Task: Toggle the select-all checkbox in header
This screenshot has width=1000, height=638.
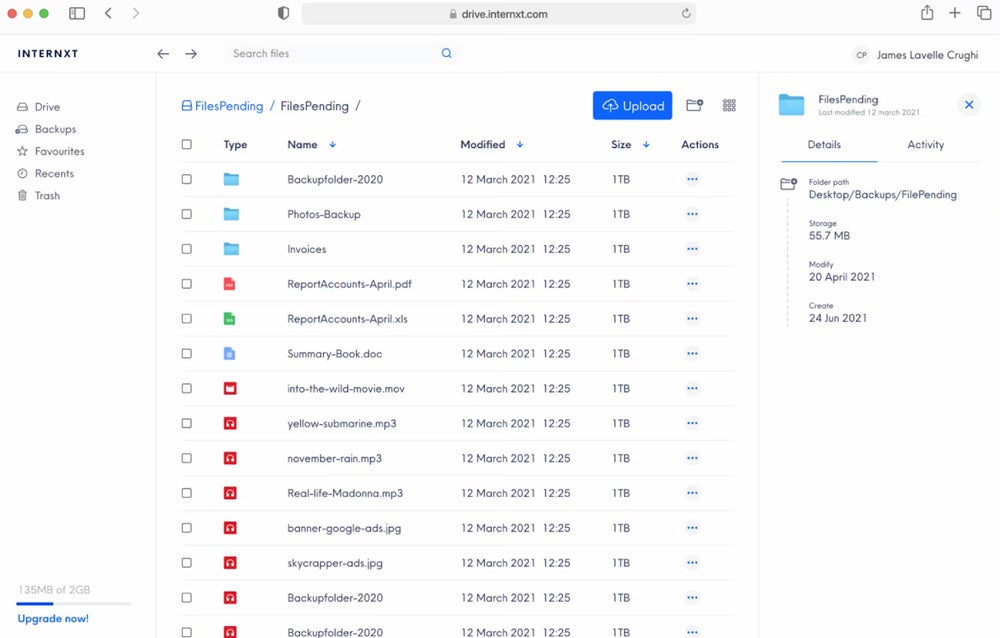Action: [187, 145]
